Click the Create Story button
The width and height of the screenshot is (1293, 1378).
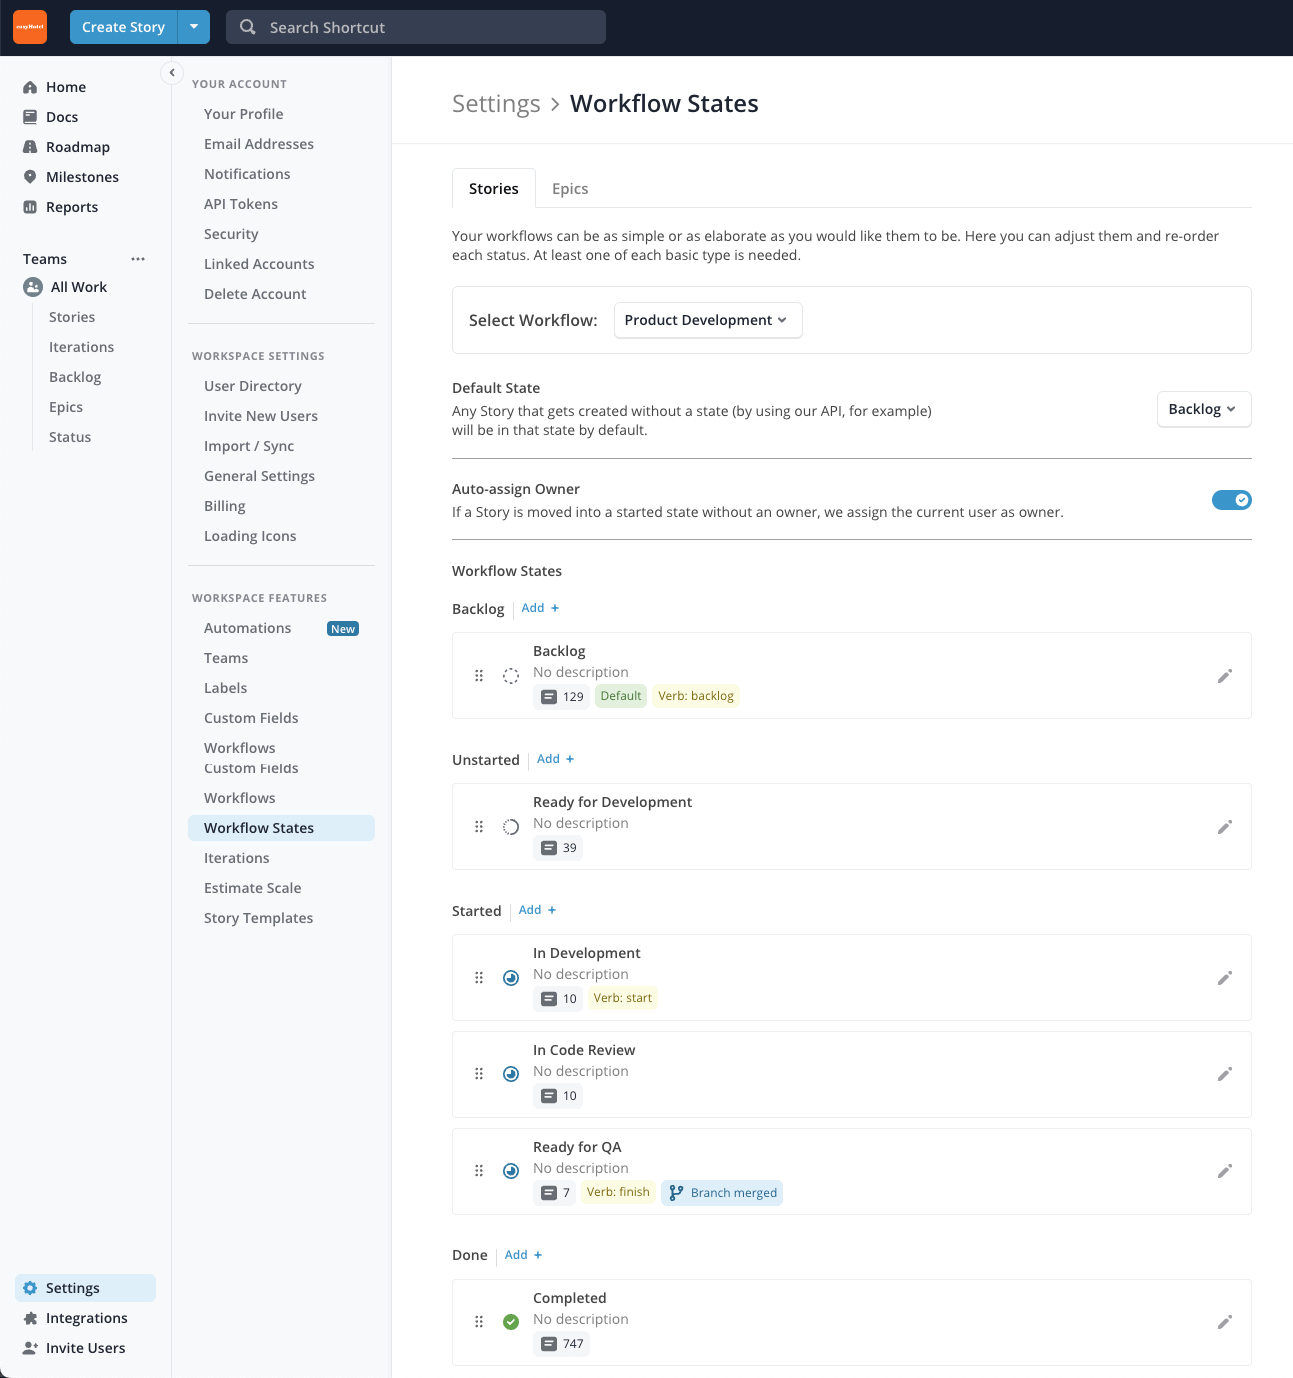point(123,27)
